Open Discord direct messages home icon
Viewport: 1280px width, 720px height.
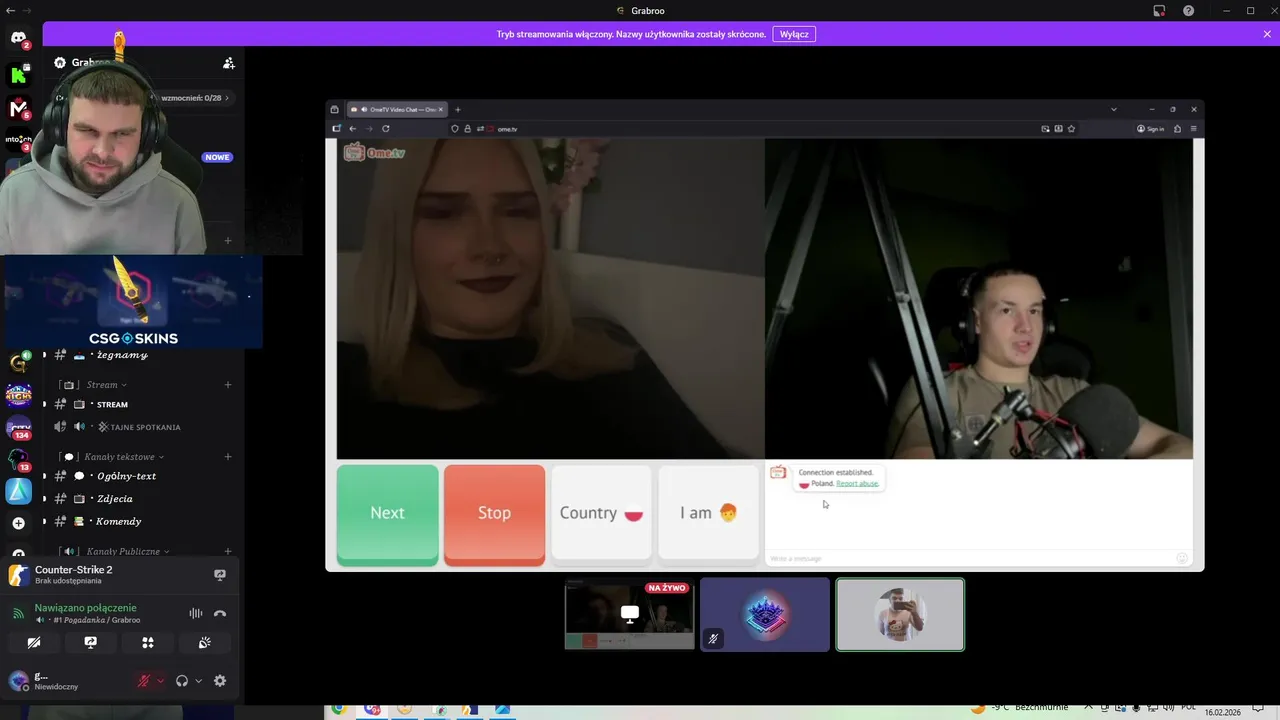click(x=18, y=39)
